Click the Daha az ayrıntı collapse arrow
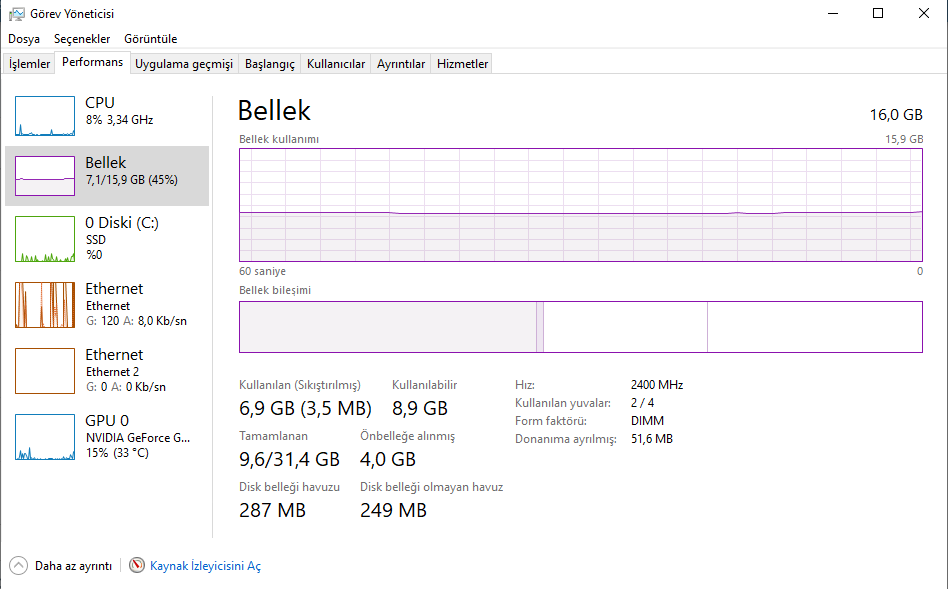This screenshot has height=589, width=948. click(x=18, y=566)
